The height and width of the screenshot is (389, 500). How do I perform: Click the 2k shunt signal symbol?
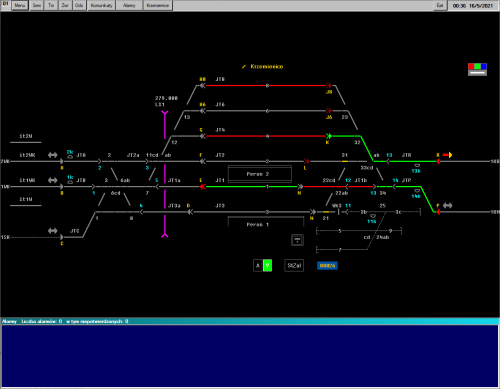70,157
